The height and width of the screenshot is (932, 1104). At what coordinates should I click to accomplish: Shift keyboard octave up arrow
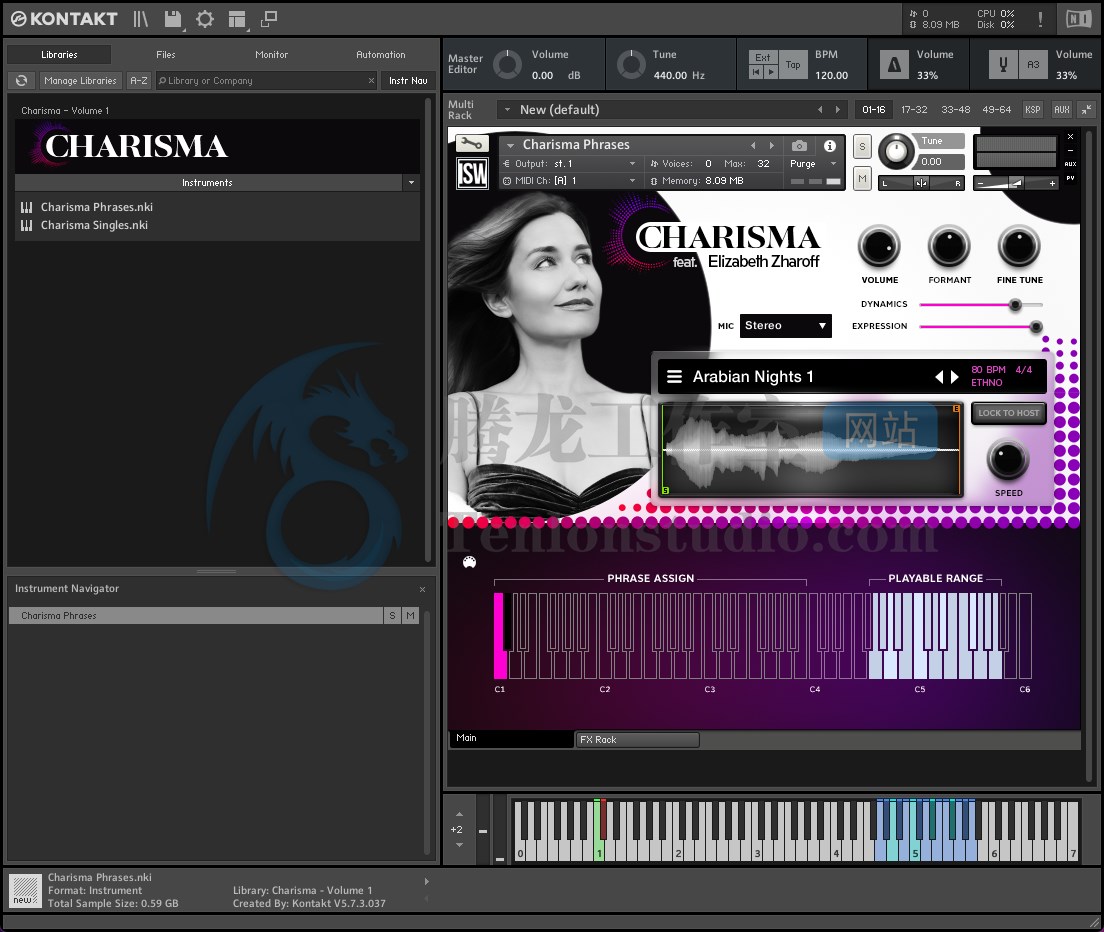coord(459,814)
